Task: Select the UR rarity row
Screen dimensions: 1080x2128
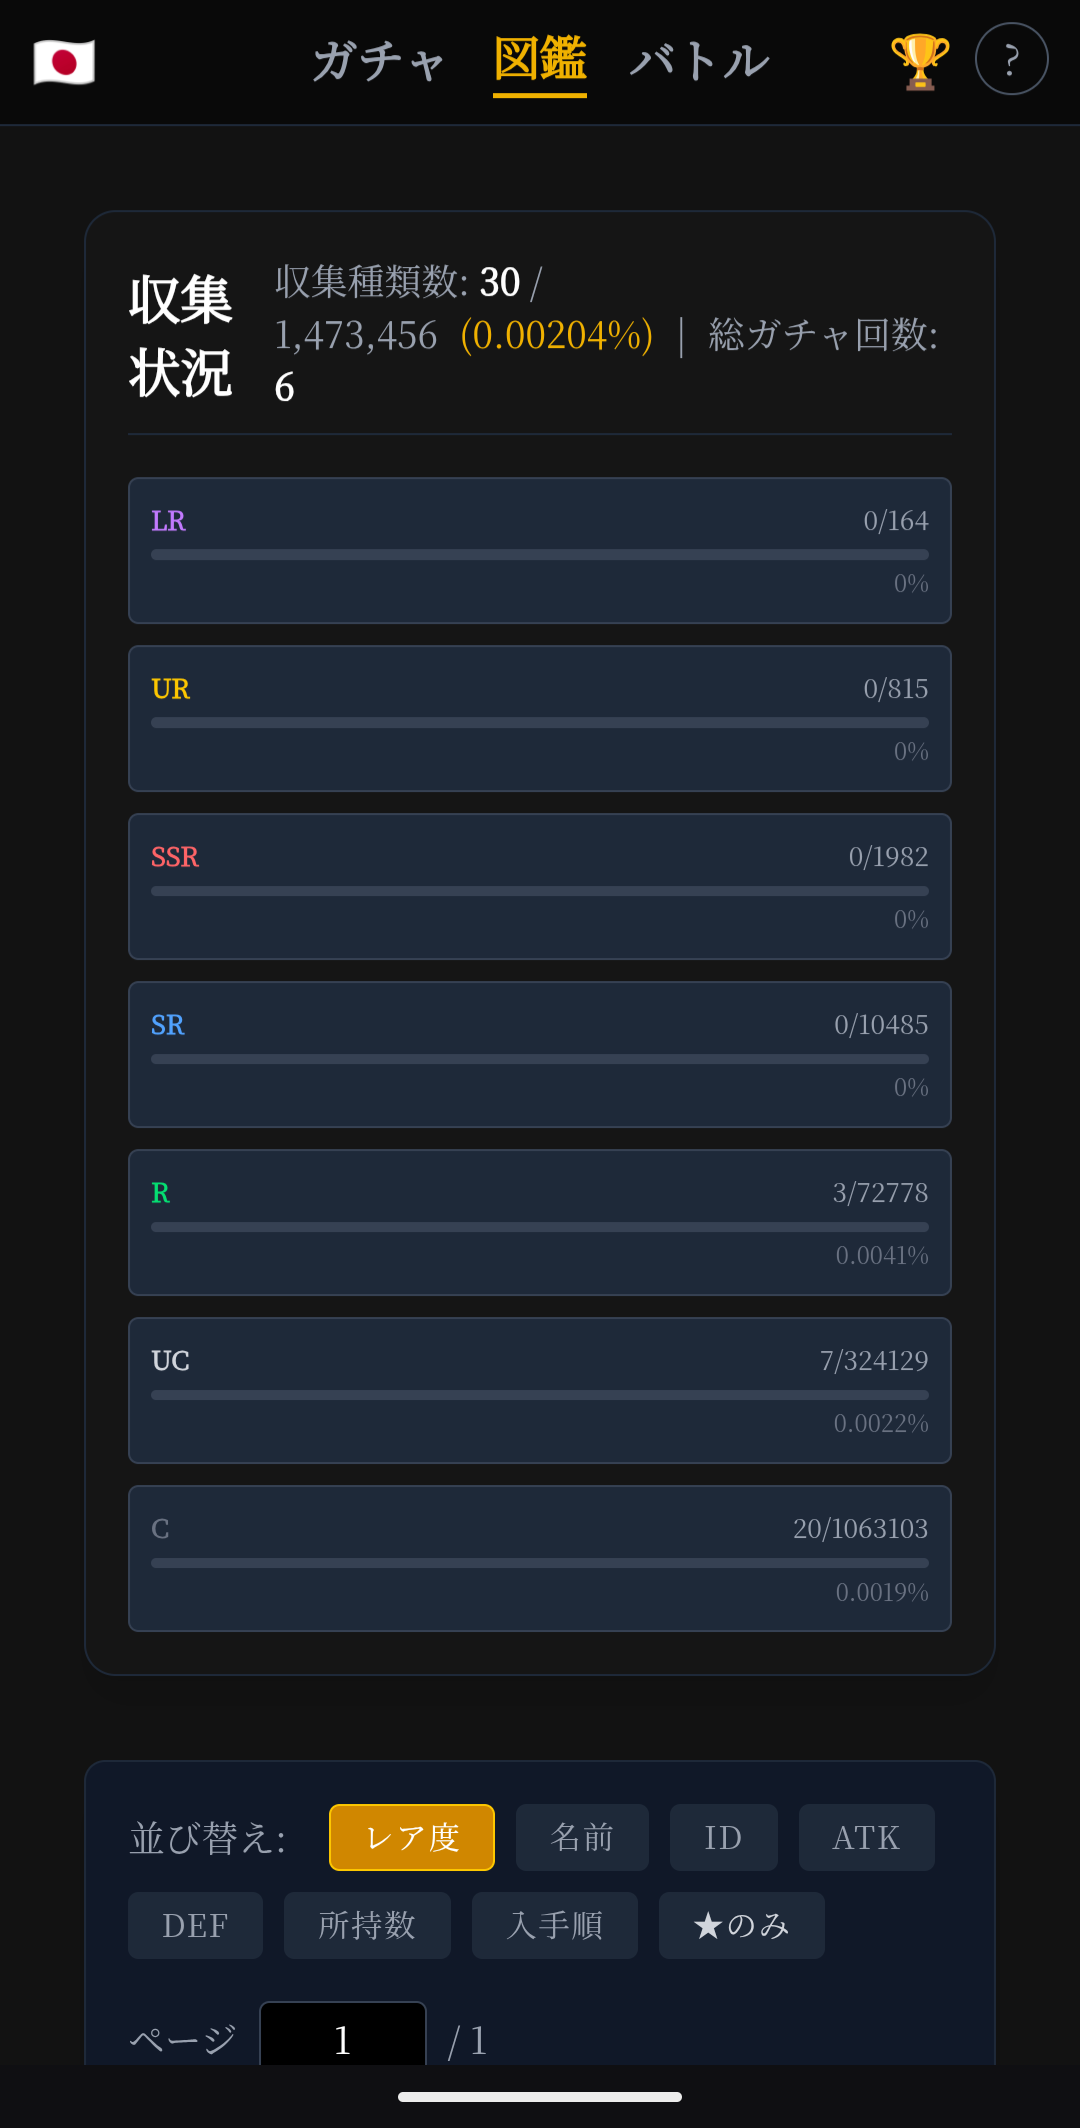Action: point(540,718)
